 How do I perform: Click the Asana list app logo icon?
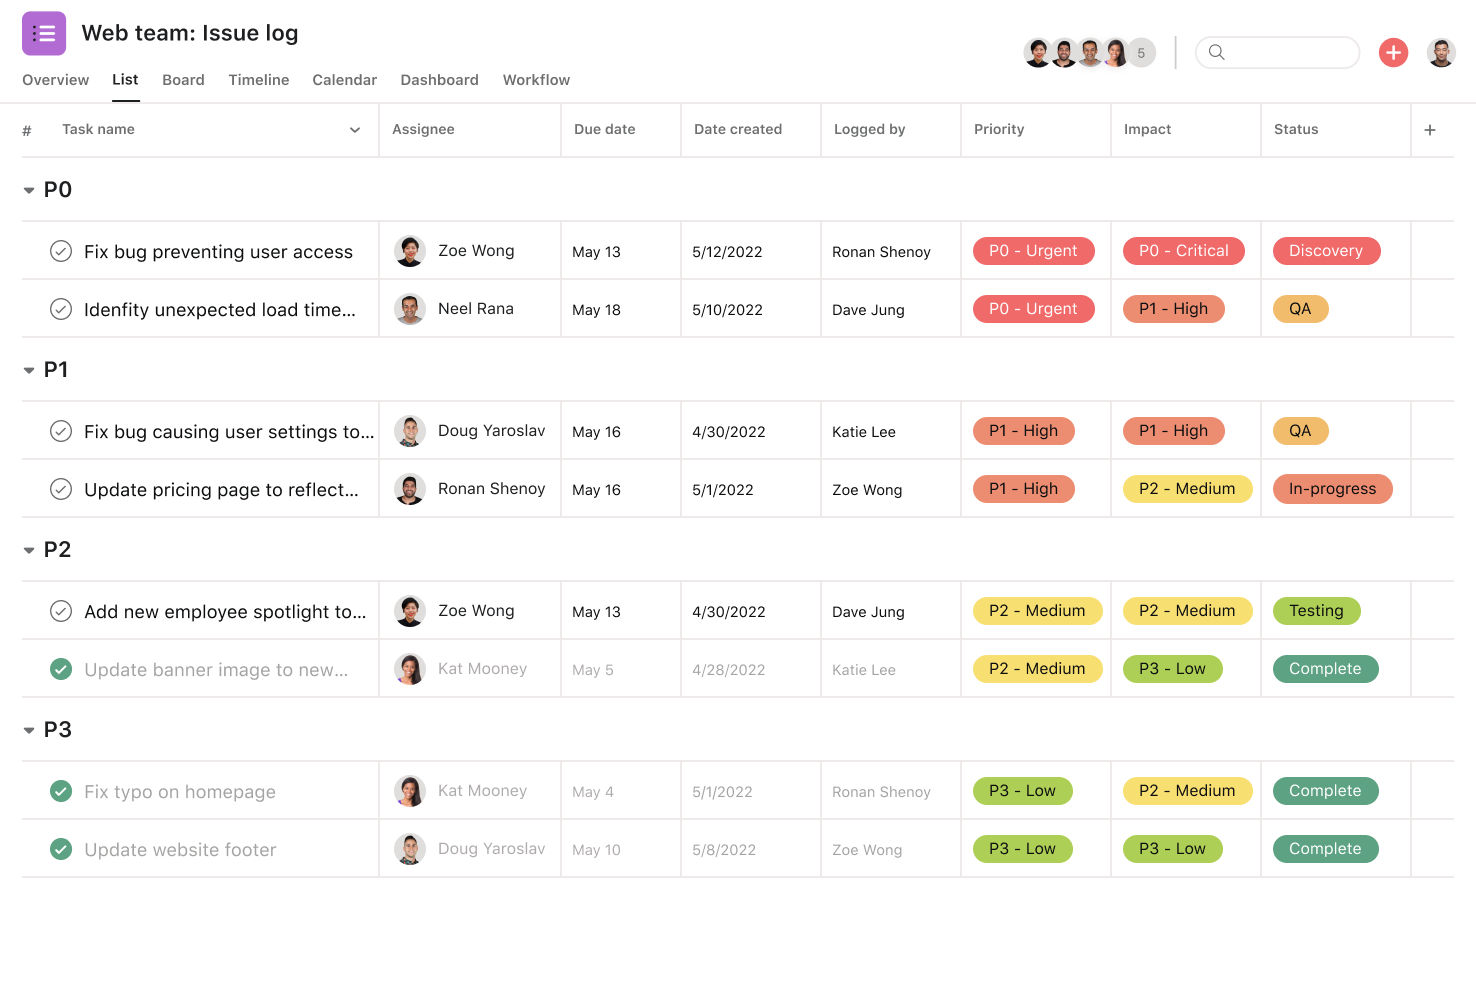coord(43,33)
